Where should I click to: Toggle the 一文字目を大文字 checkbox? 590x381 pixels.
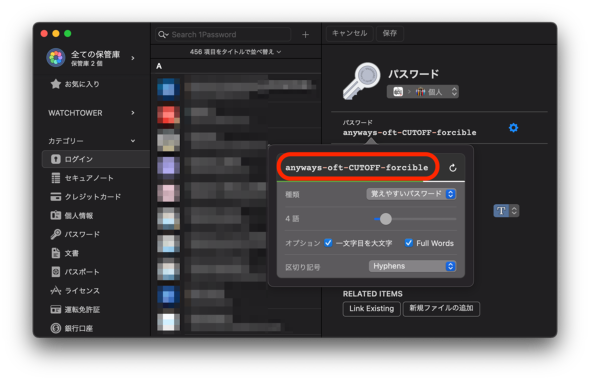coord(328,243)
